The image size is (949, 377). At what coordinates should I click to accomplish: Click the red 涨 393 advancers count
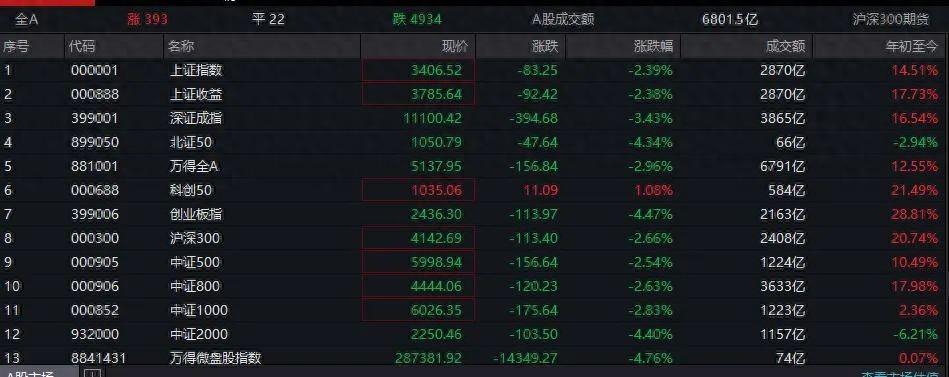(148, 19)
